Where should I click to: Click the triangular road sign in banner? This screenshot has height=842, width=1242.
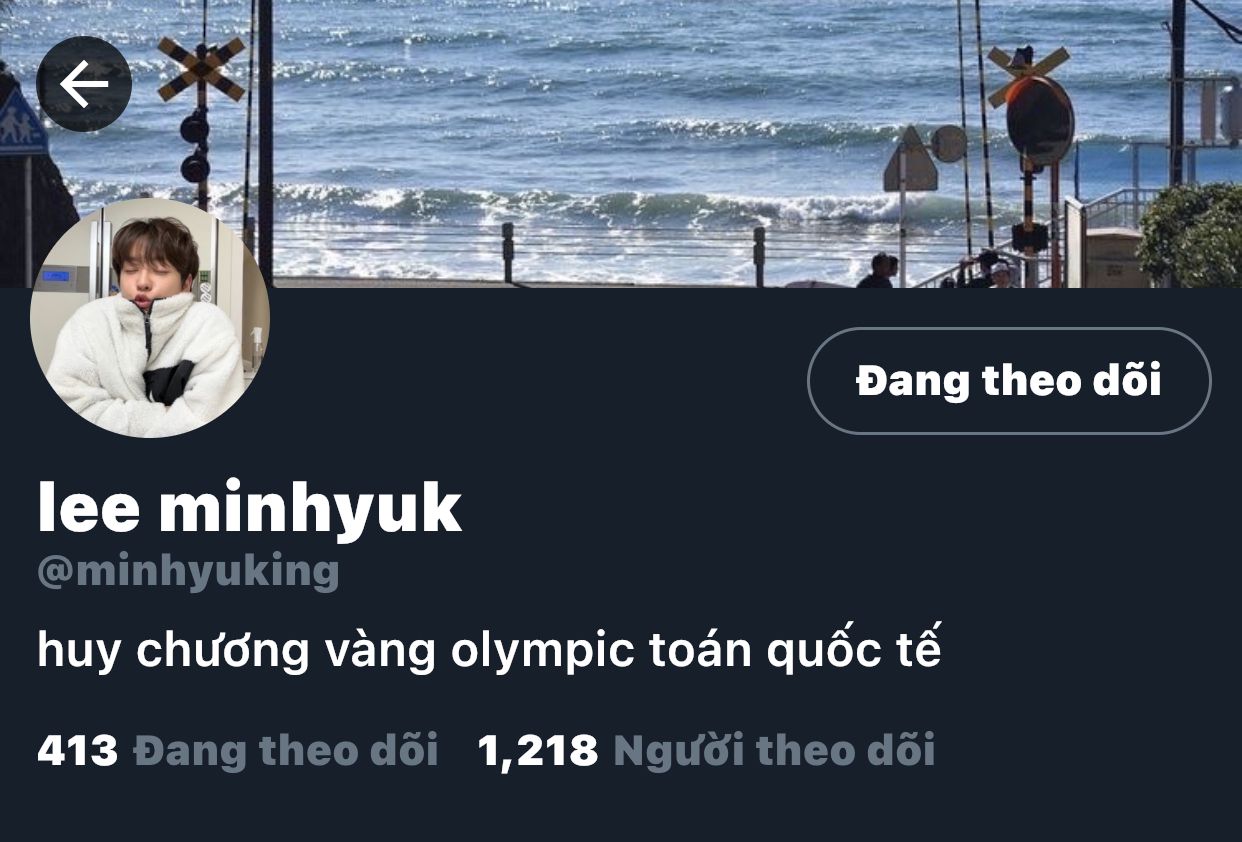pos(910,160)
